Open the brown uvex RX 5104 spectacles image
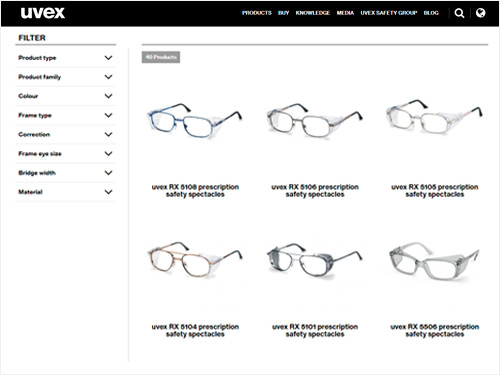 coord(195,260)
